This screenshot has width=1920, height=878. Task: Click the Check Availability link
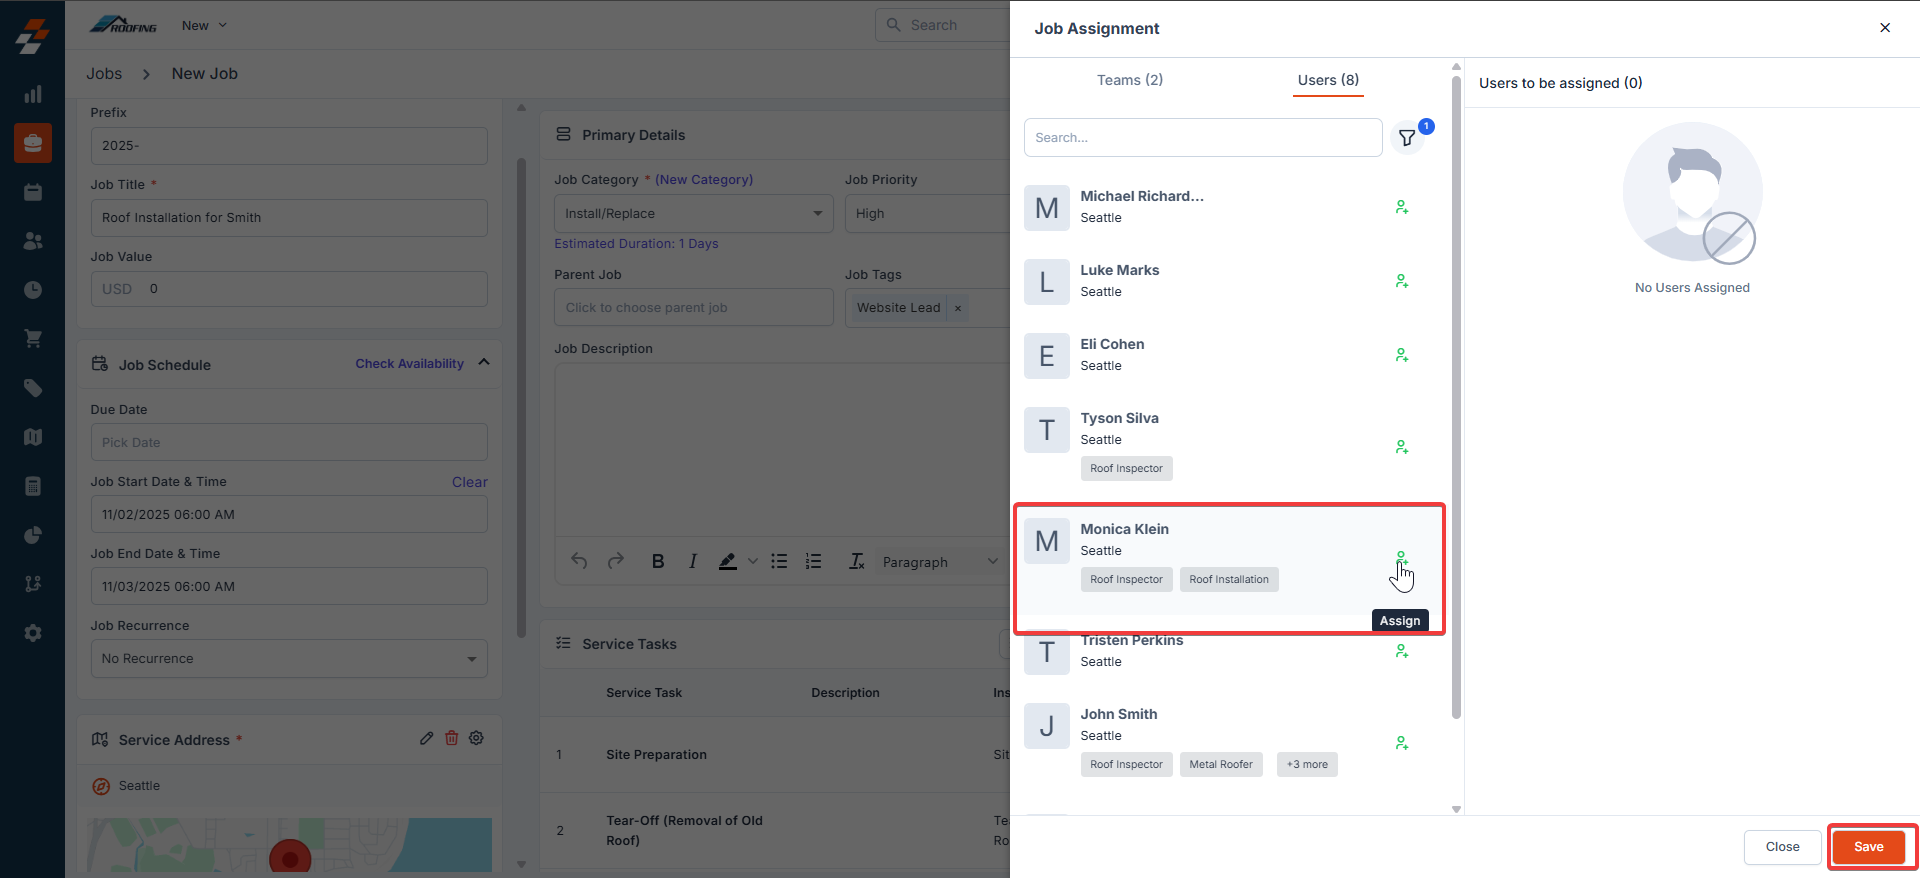point(410,364)
